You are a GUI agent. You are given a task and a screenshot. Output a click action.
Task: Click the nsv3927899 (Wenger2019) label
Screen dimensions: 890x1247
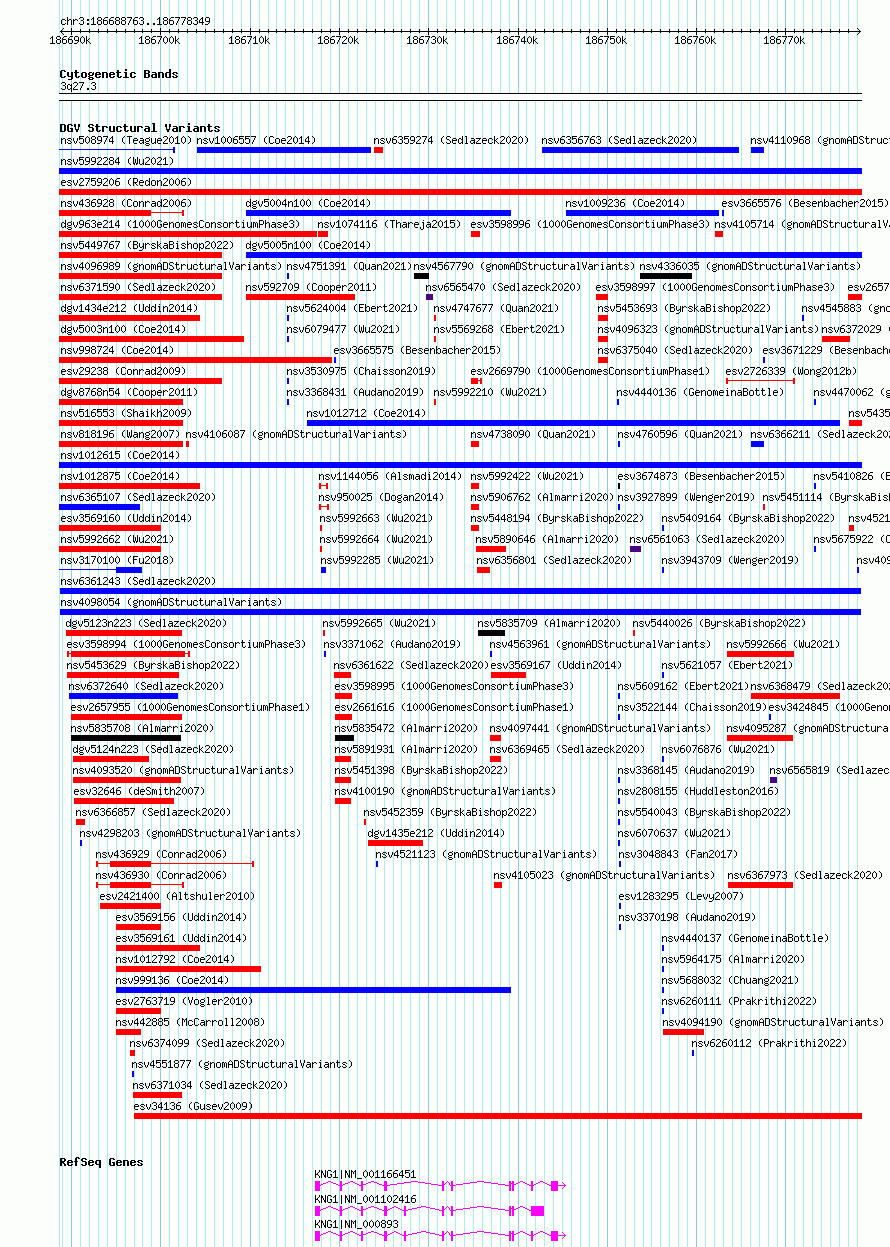tap(686, 497)
